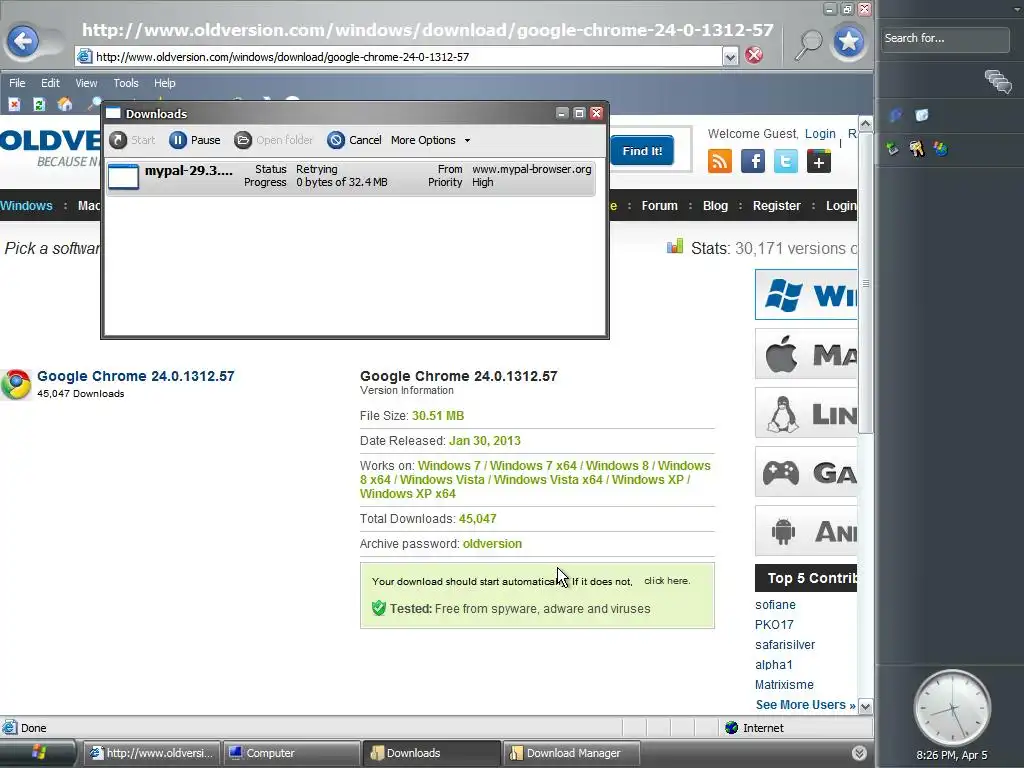Open contributor PKO17's profile link
This screenshot has width=1024, height=768.
coord(774,625)
